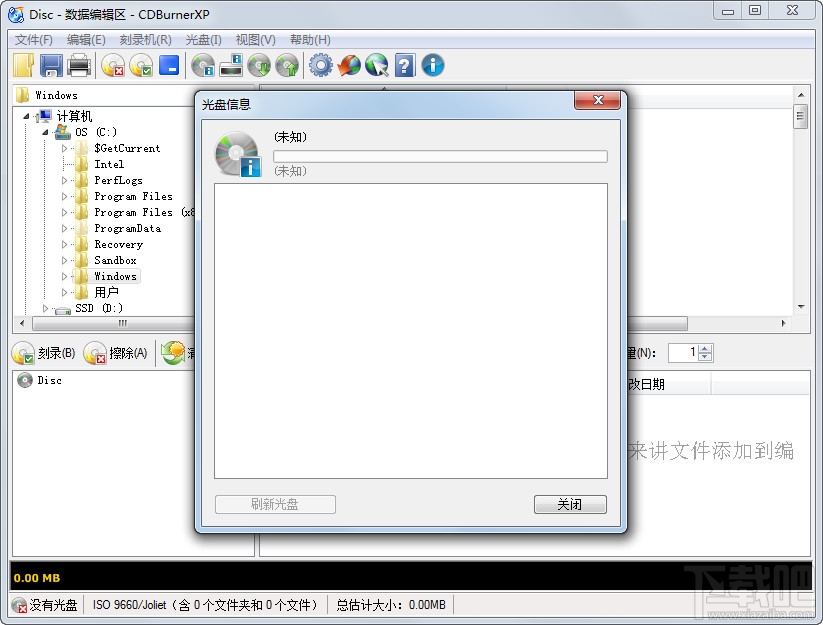Click the globe web browser toolbar icon
The height and width of the screenshot is (625, 823).
click(x=377, y=65)
